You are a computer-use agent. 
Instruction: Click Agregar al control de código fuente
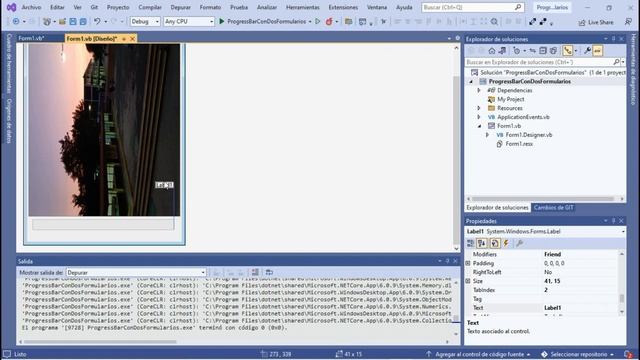click(x=479, y=354)
